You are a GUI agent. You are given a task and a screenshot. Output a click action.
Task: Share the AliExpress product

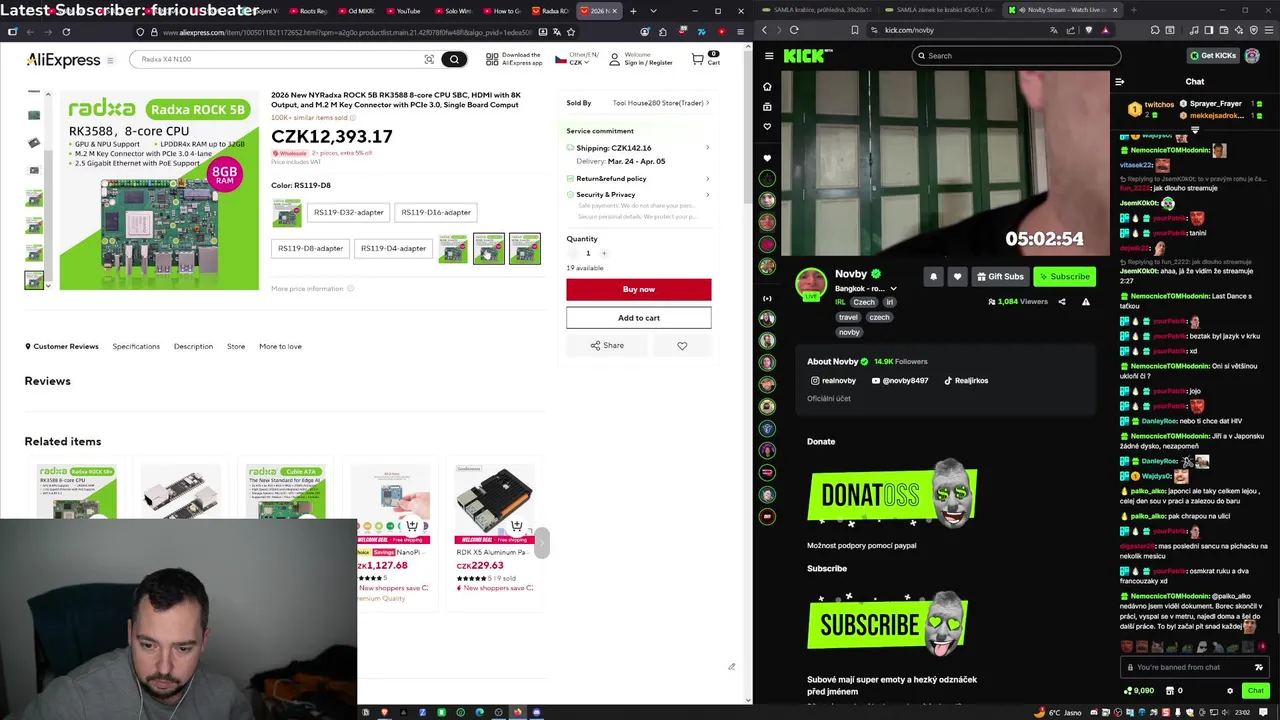point(607,345)
